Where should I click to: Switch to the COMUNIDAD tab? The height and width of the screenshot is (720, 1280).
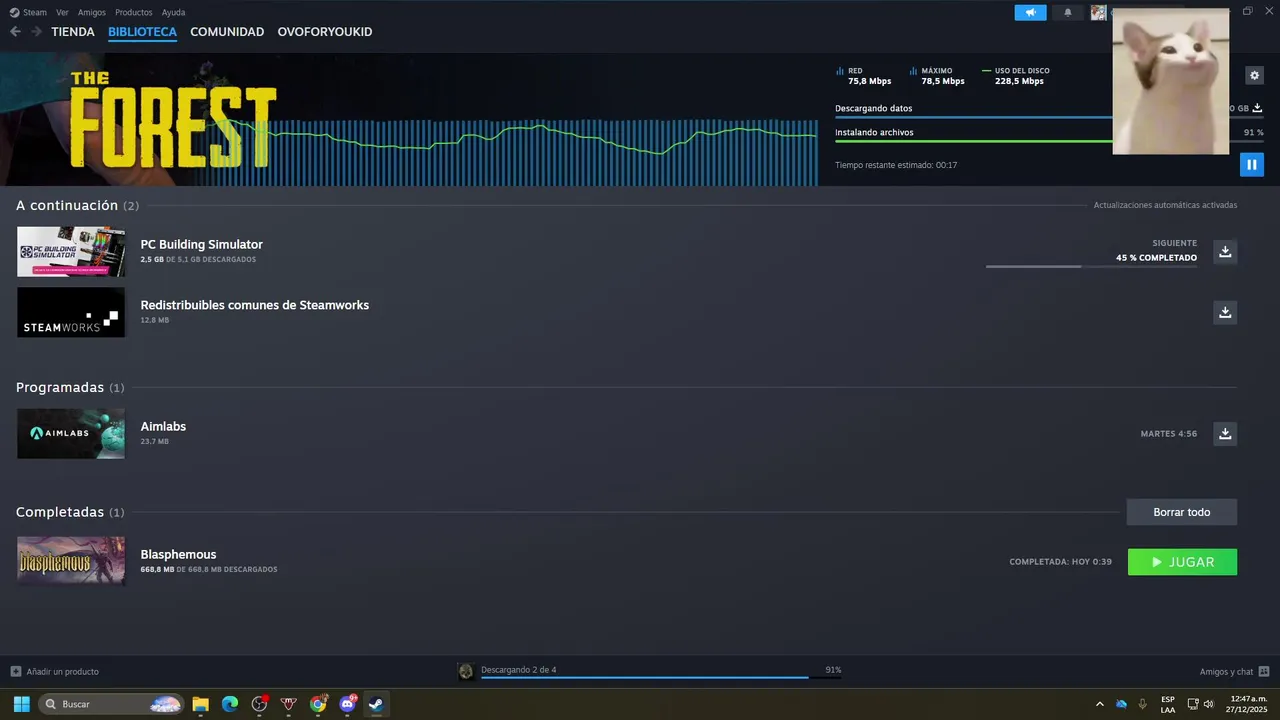coord(227,32)
